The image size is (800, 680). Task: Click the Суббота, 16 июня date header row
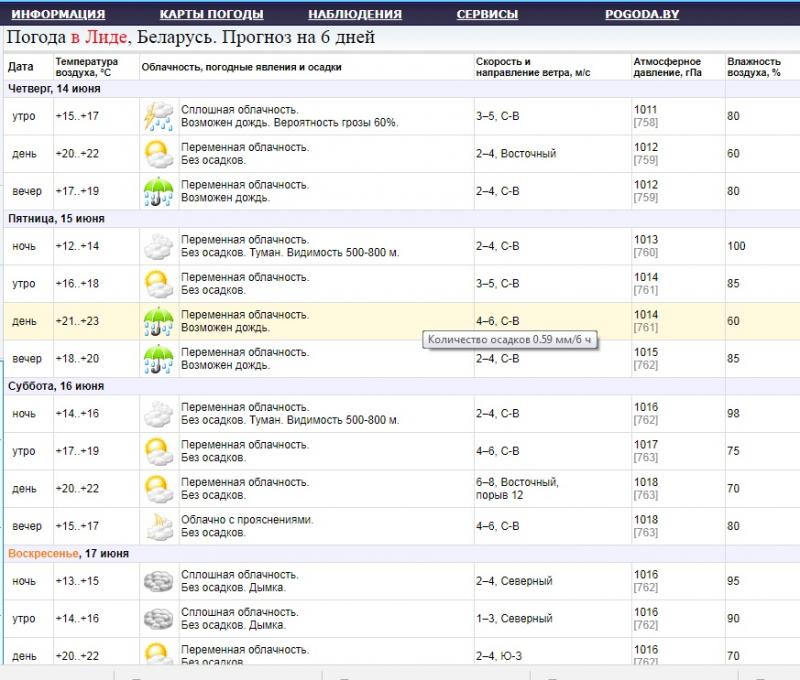56,386
